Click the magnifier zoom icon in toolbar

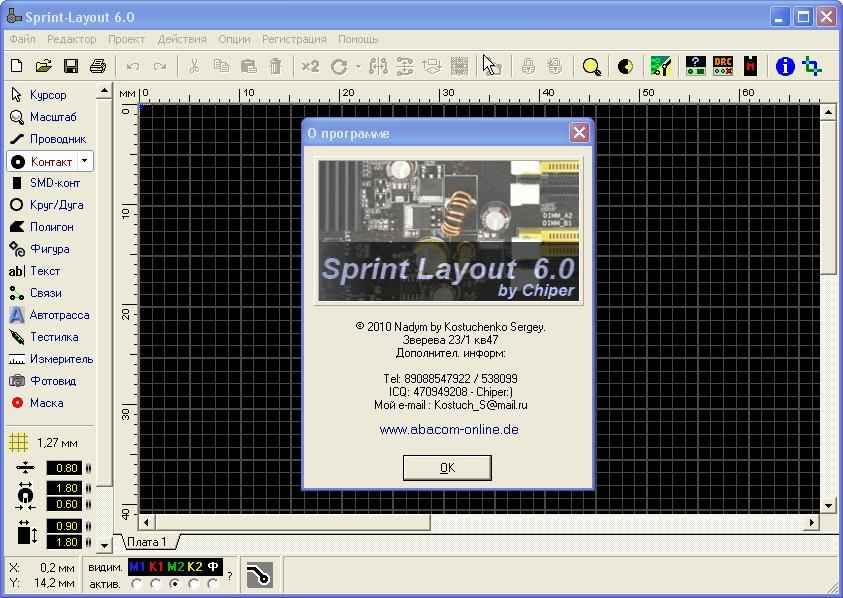pyautogui.click(x=592, y=66)
